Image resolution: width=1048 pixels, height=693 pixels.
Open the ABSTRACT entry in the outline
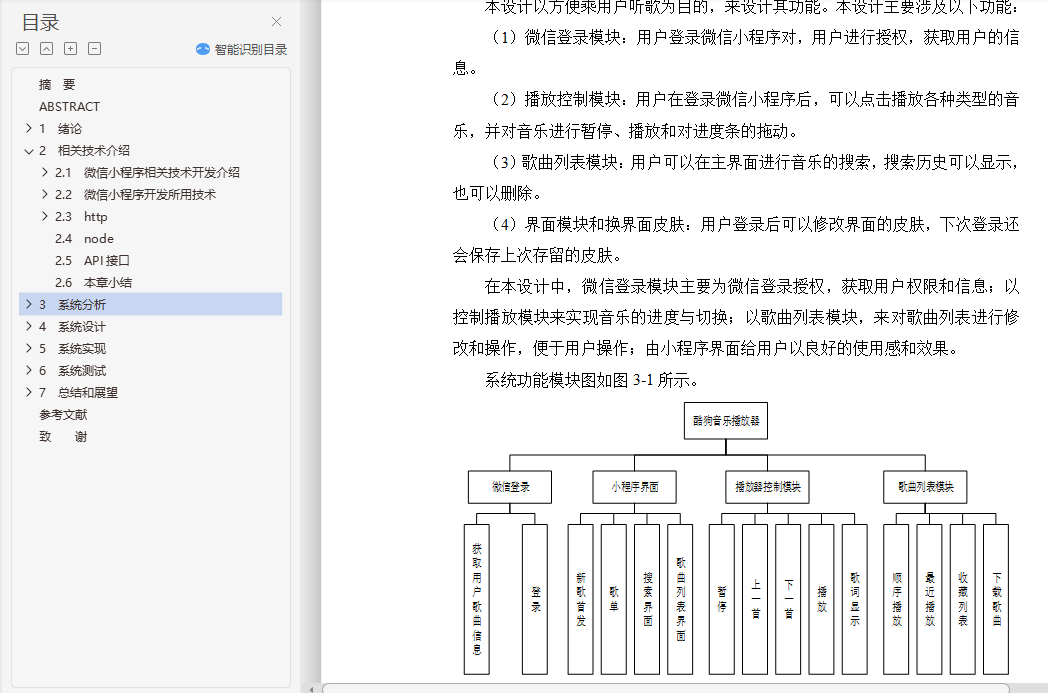coord(70,106)
